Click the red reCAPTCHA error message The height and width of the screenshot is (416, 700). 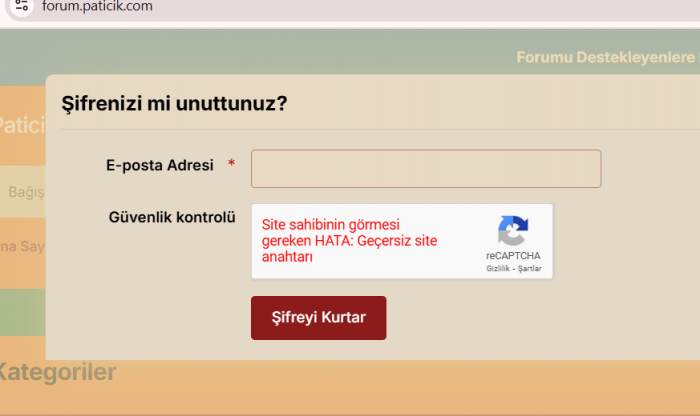[x=349, y=241]
